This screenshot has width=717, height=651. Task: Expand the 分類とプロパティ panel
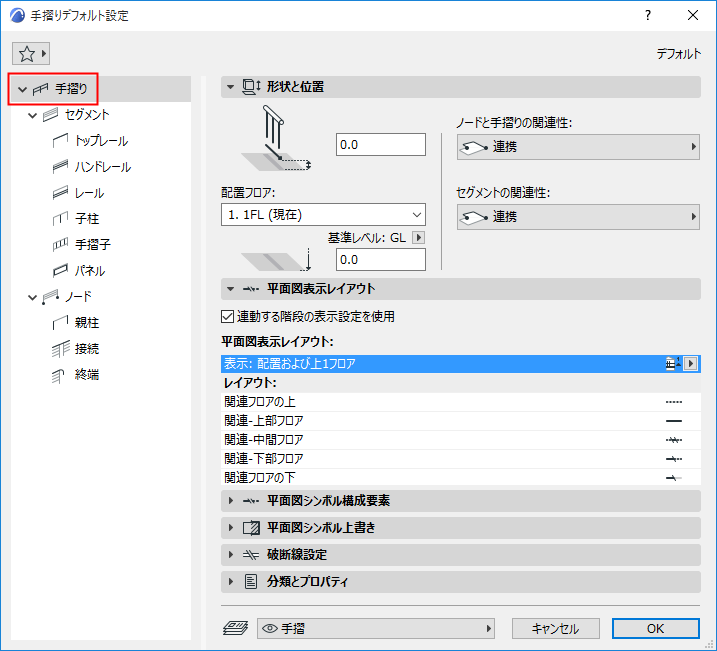point(230,582)
